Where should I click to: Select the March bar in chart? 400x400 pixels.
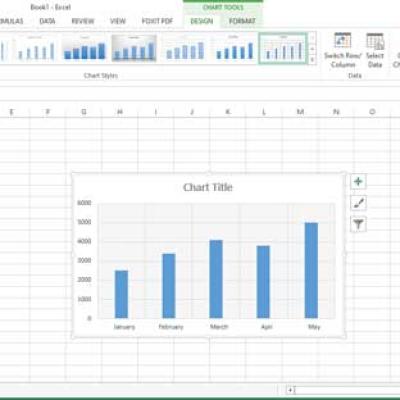coord(216,279)
